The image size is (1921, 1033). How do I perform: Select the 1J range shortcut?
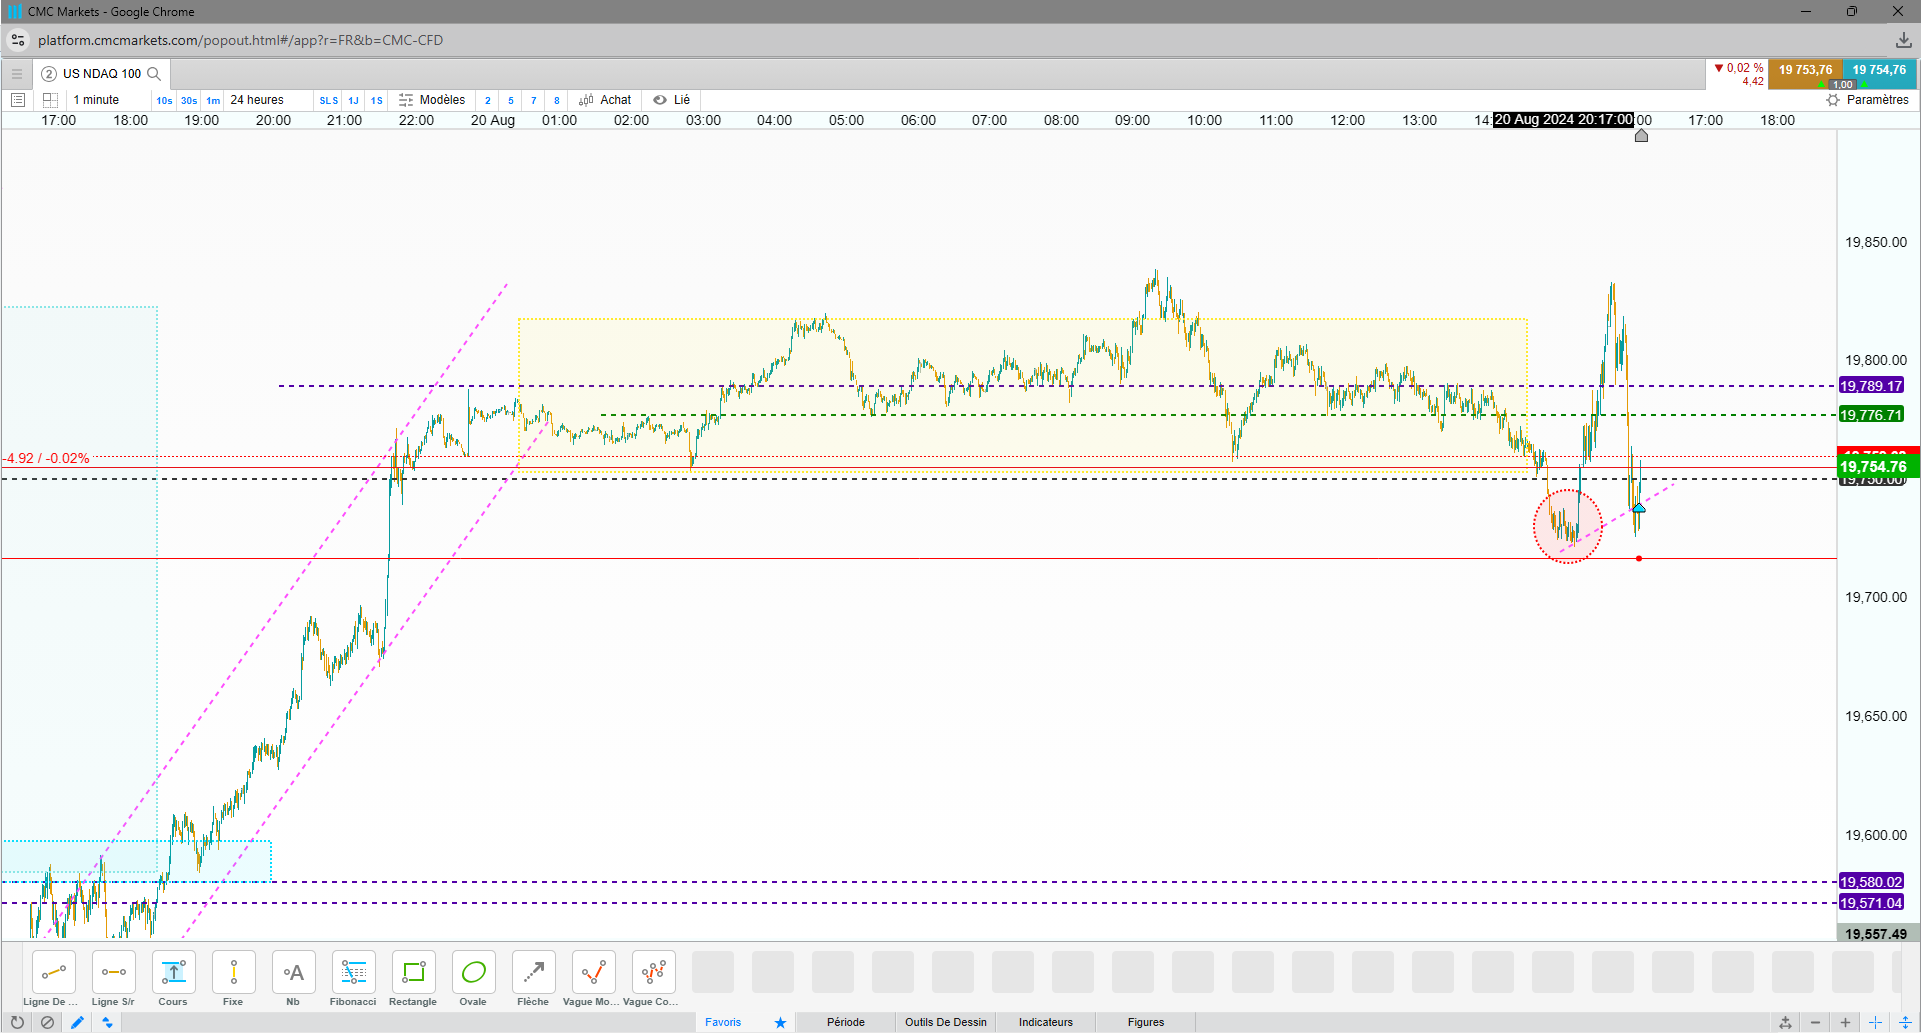[x=353, y=100]
